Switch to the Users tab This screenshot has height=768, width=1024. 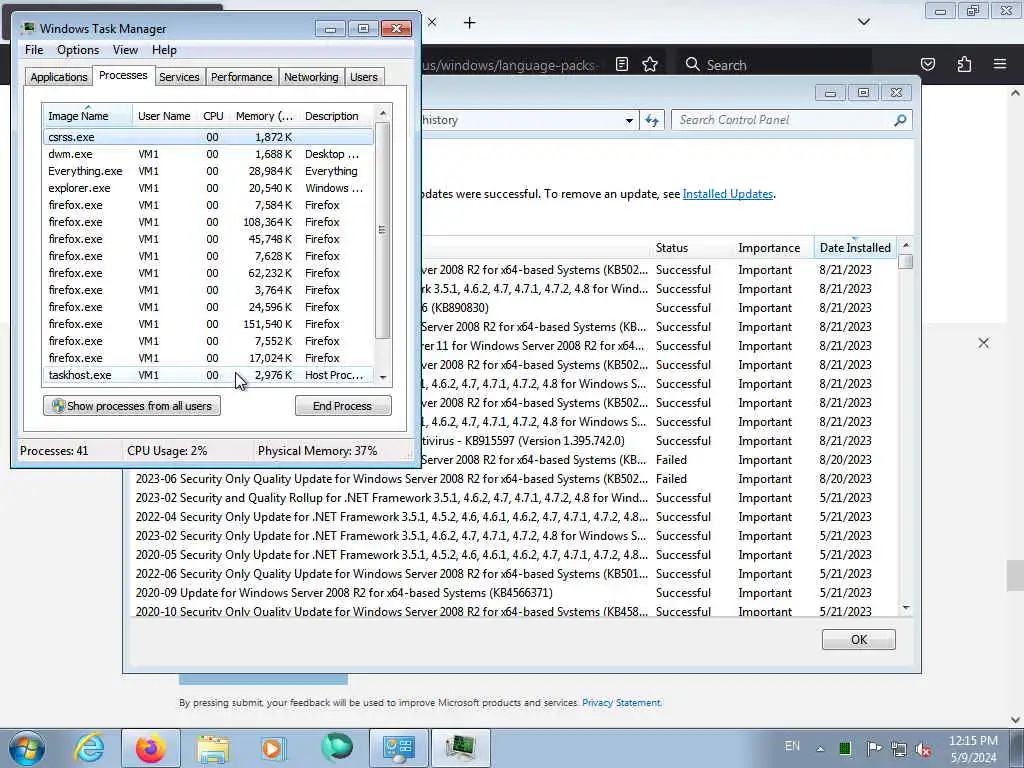pos(363,77)
